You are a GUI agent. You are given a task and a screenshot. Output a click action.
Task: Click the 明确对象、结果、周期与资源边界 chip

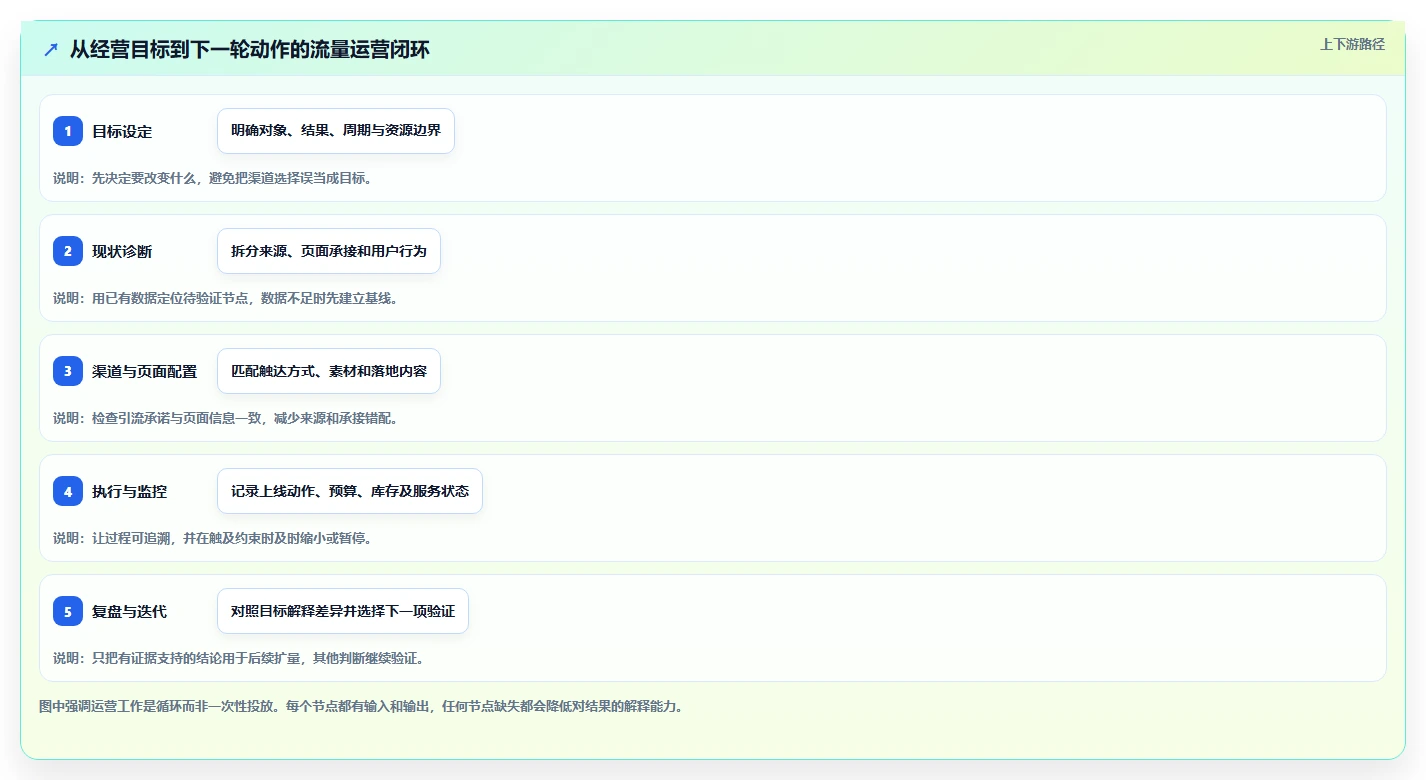336,131
